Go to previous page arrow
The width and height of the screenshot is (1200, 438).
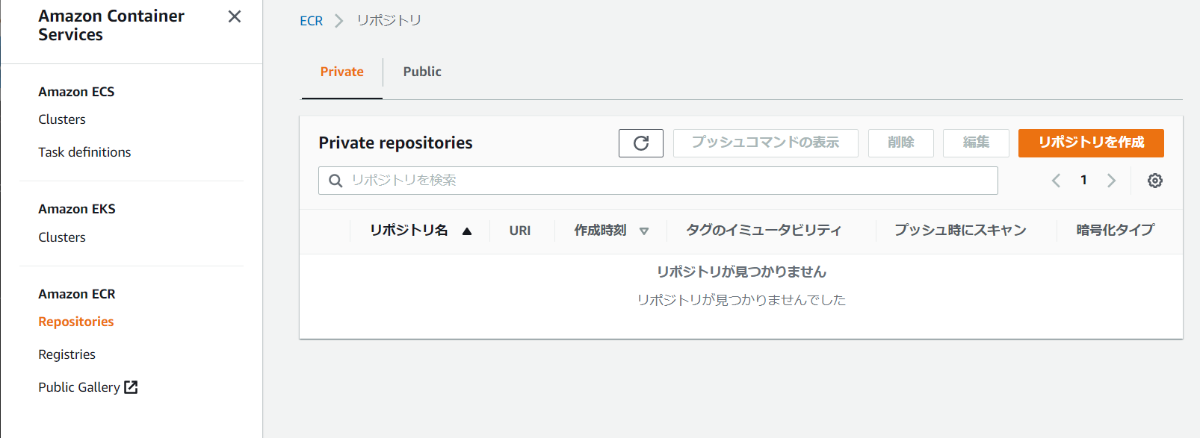[1055, 181]
